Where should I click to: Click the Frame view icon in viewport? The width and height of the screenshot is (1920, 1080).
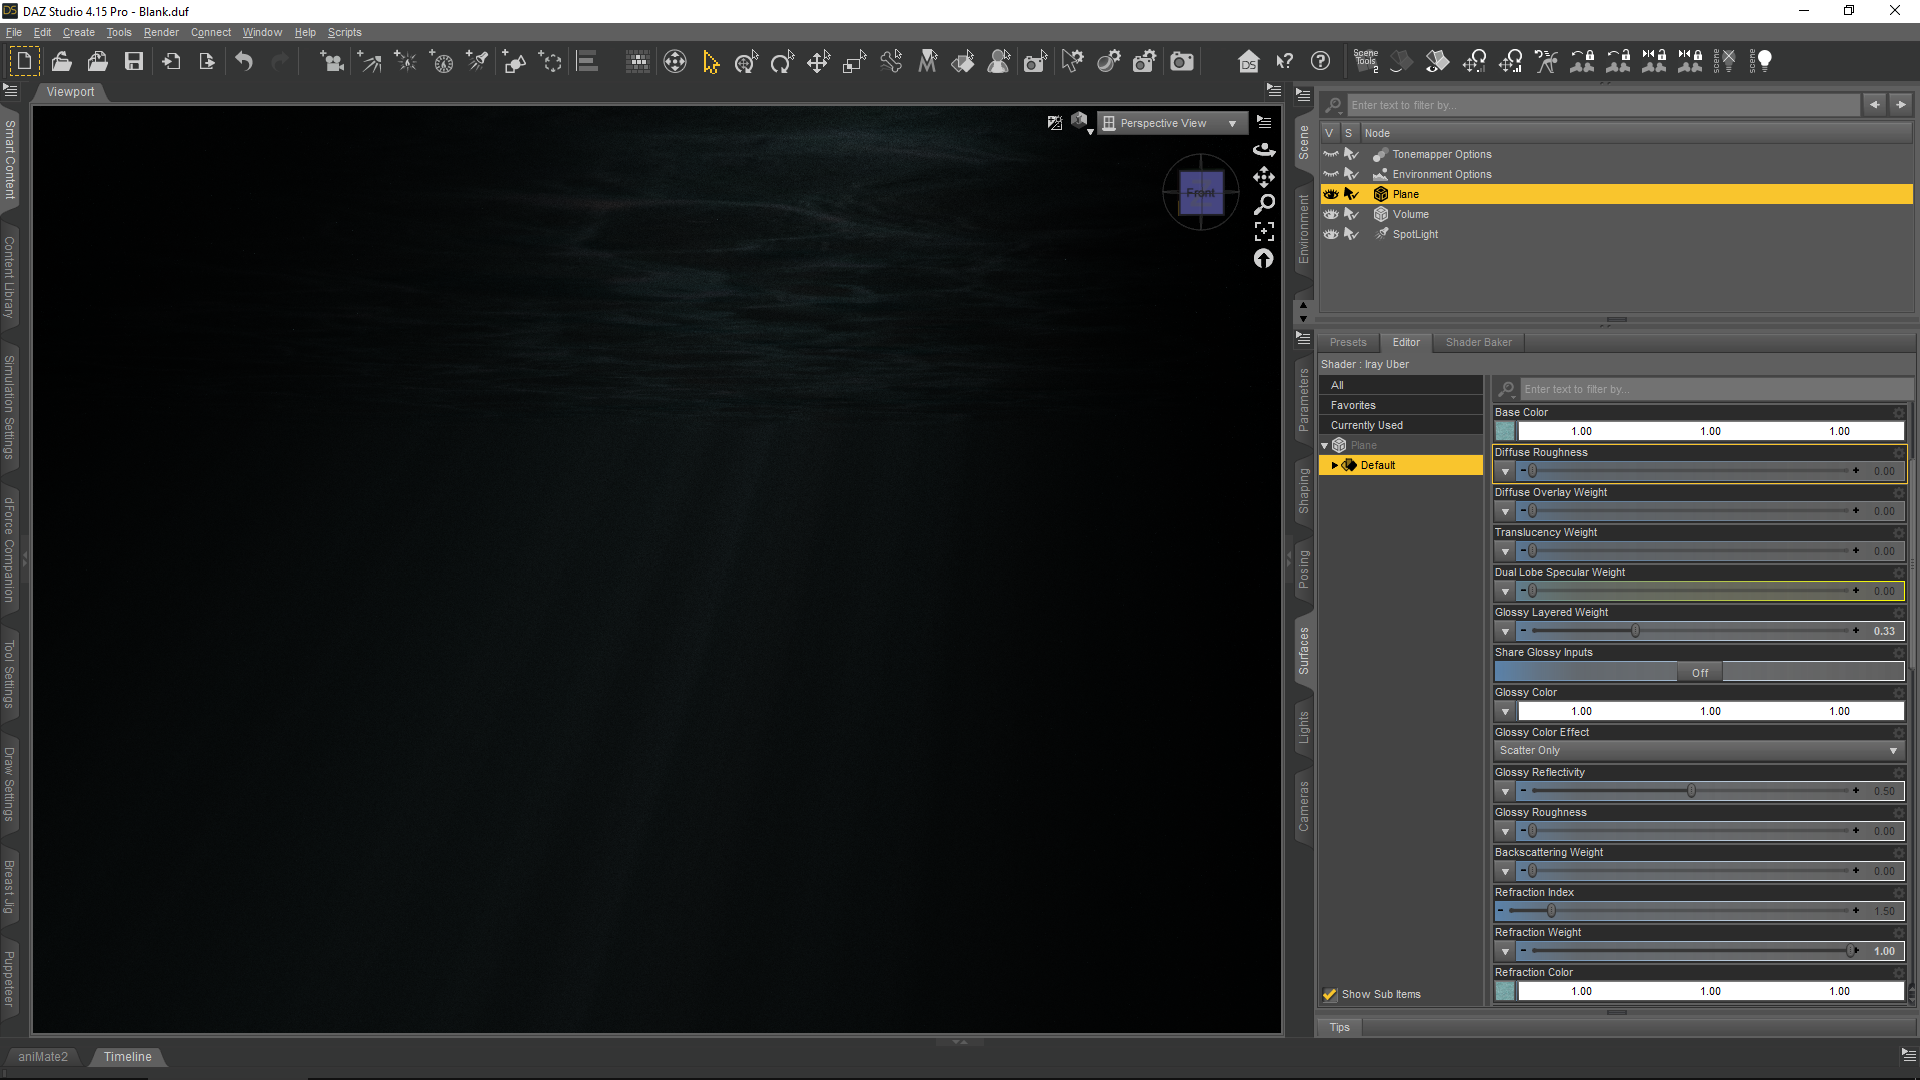1264,231
